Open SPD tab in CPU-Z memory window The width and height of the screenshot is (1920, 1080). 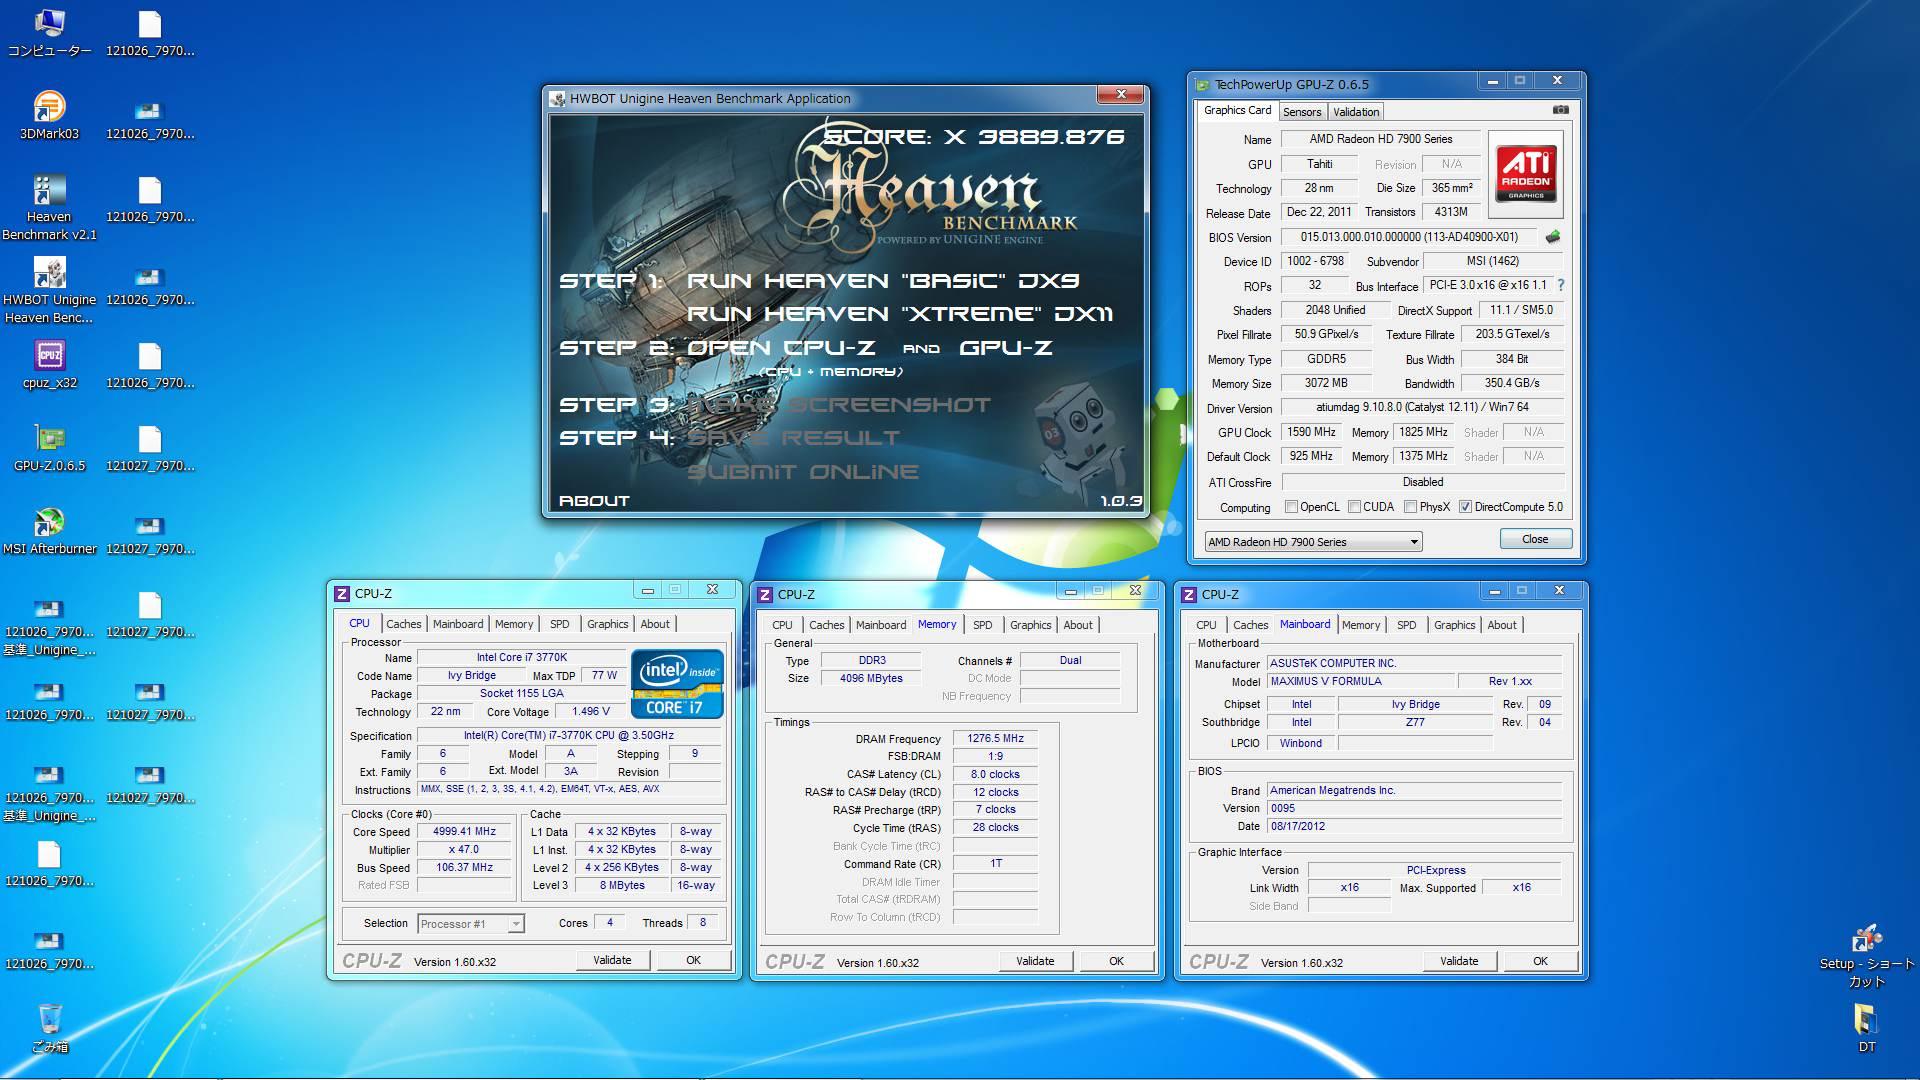pyautogui.click(x=983, y=625)
